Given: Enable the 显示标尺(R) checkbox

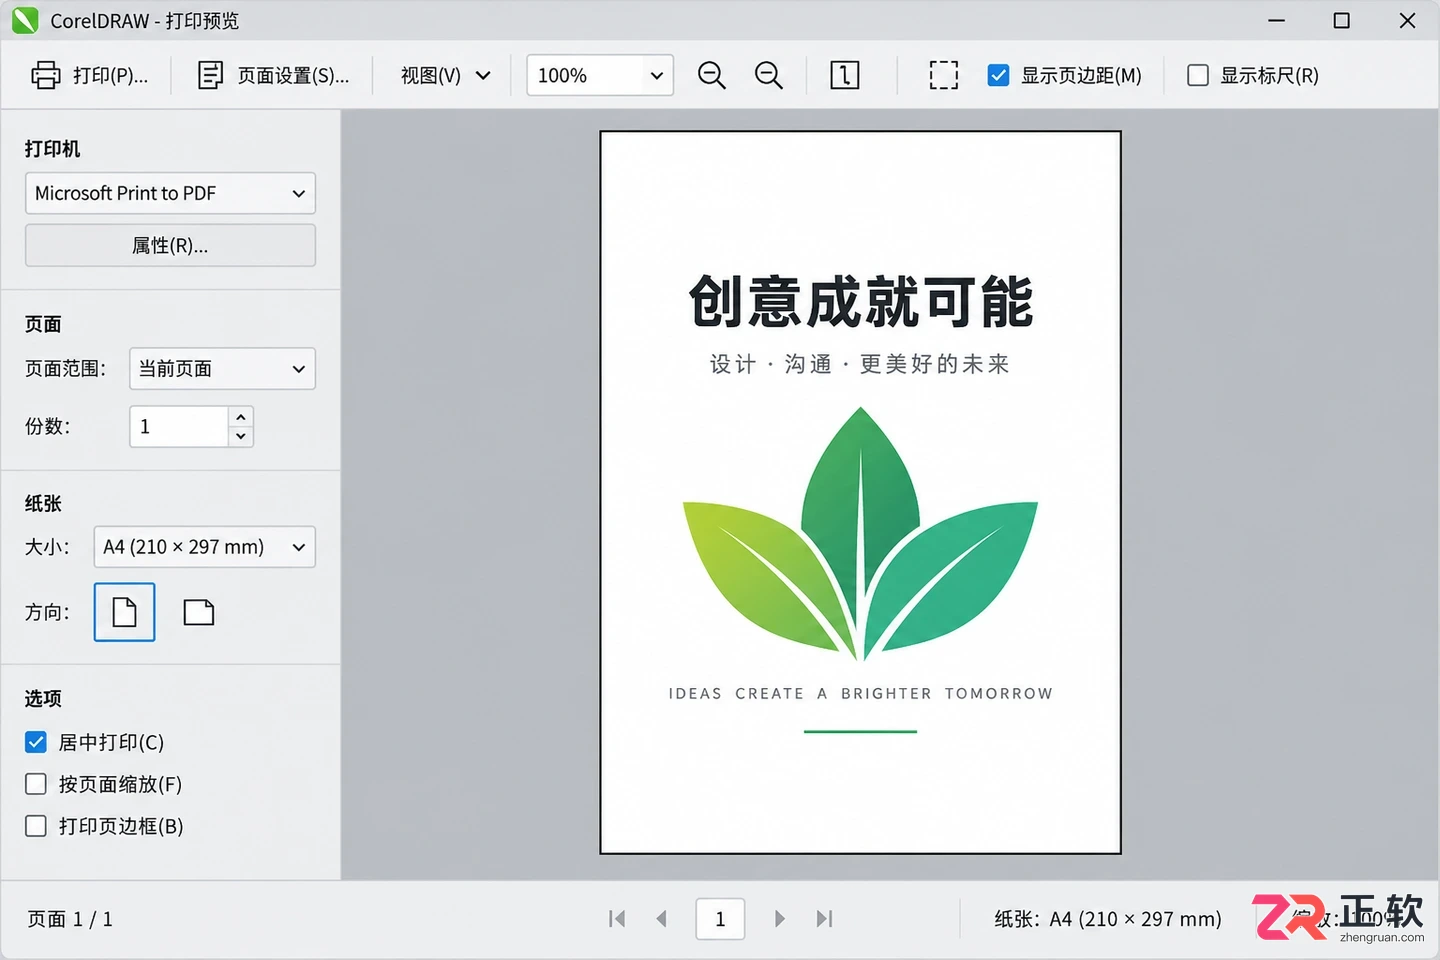Looking at the screenshot, I should 1197,75.
